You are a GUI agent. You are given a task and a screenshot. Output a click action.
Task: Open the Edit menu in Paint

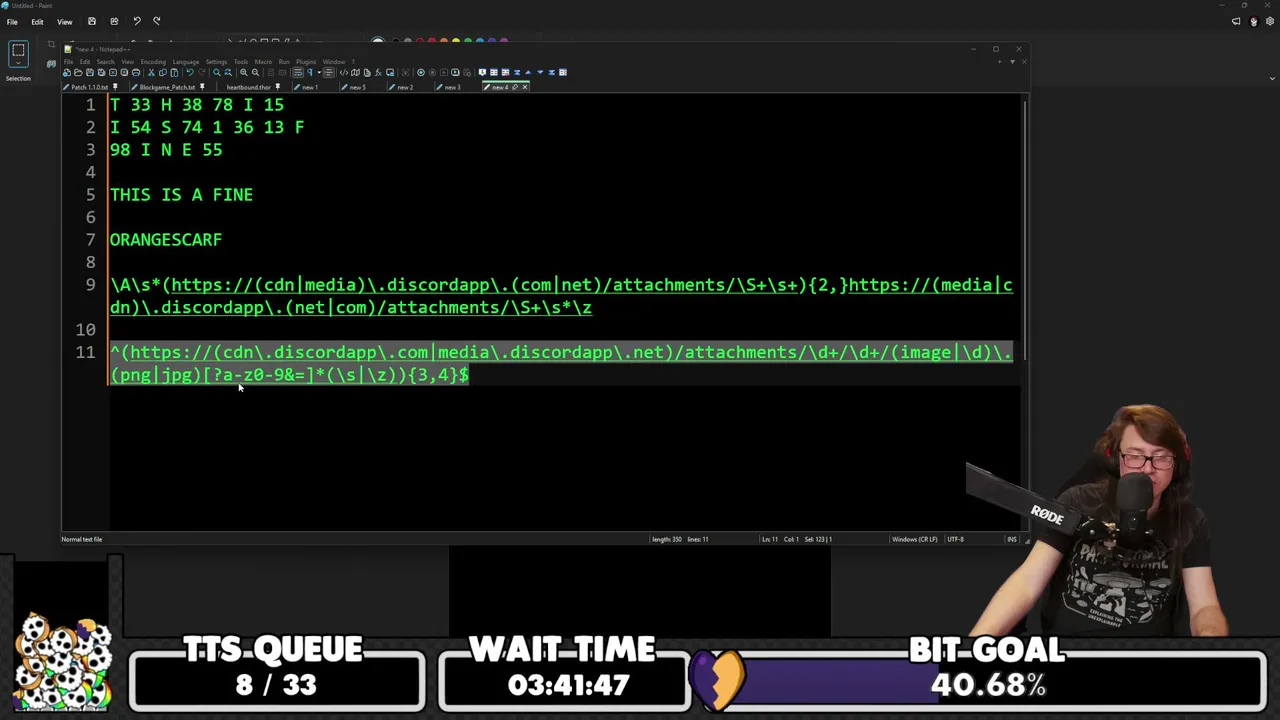[37, 21]
